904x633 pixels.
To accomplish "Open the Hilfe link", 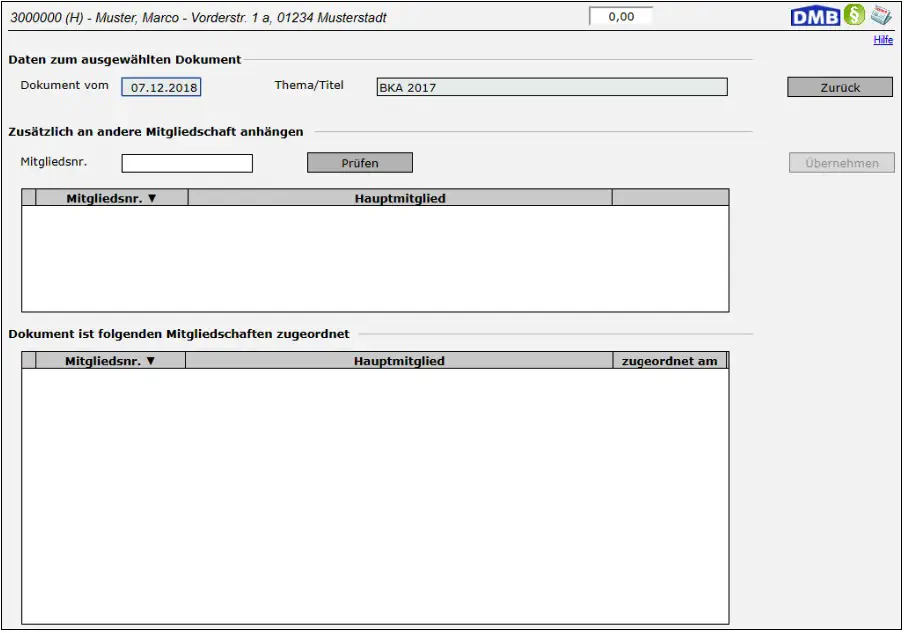I will pyautogui.click(x=883, y=40).
